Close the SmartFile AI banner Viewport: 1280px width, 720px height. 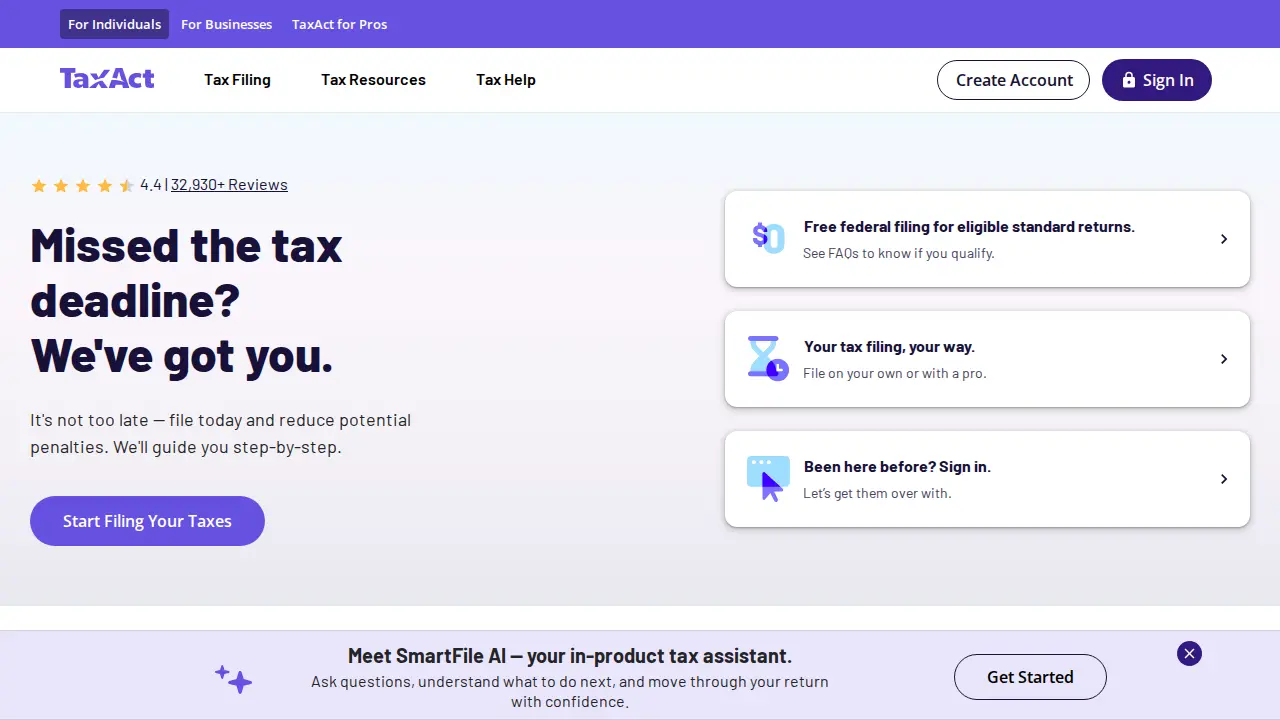point(1189,654)
